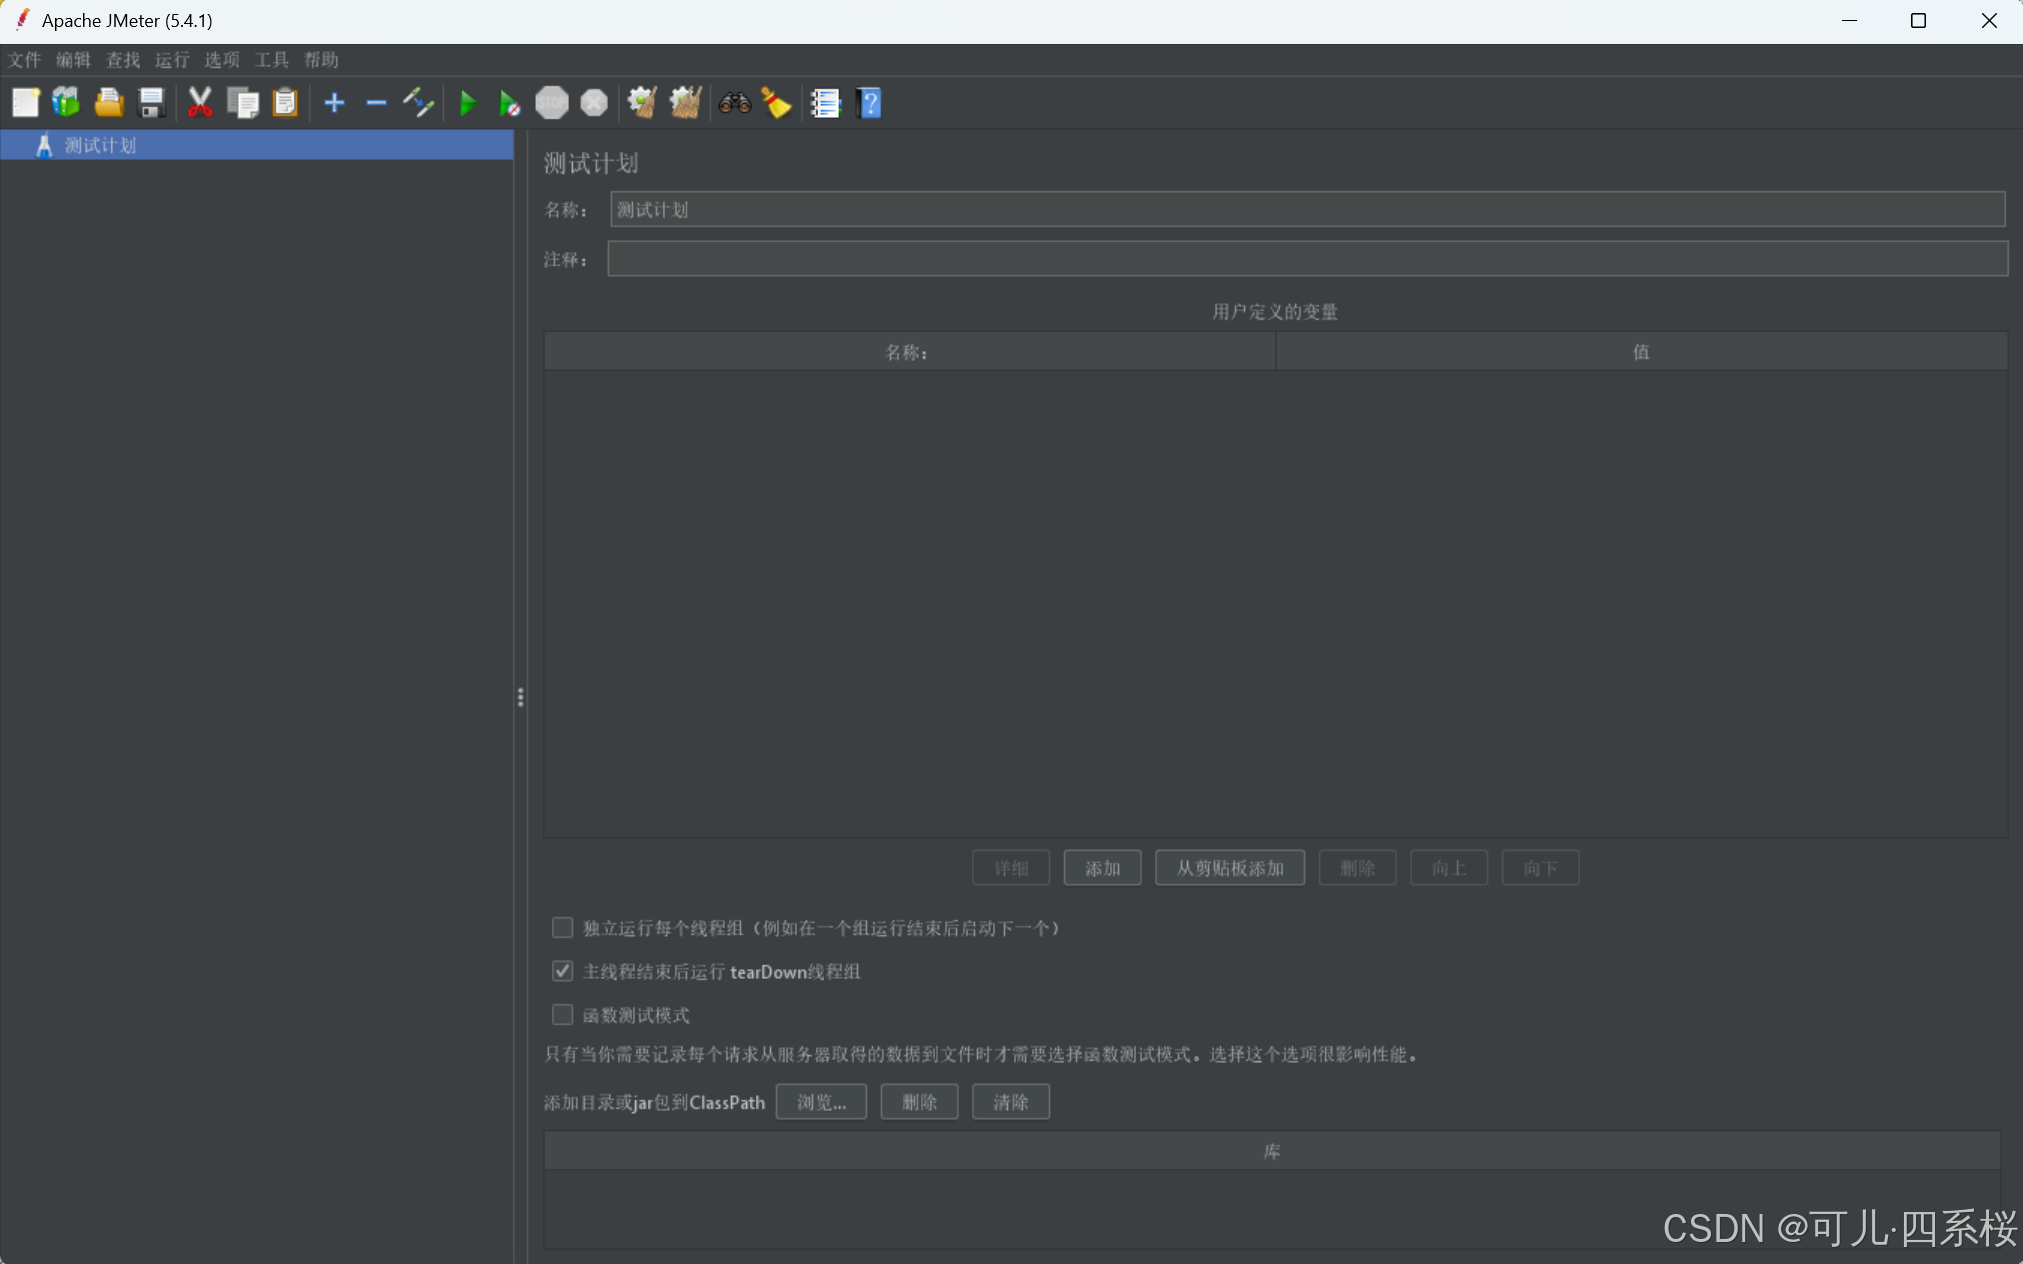Image resolution: width=2023 pixels, height=1264 pixels.
Task: Open the Function Helper list icon
Action: [x=825, y=103]
